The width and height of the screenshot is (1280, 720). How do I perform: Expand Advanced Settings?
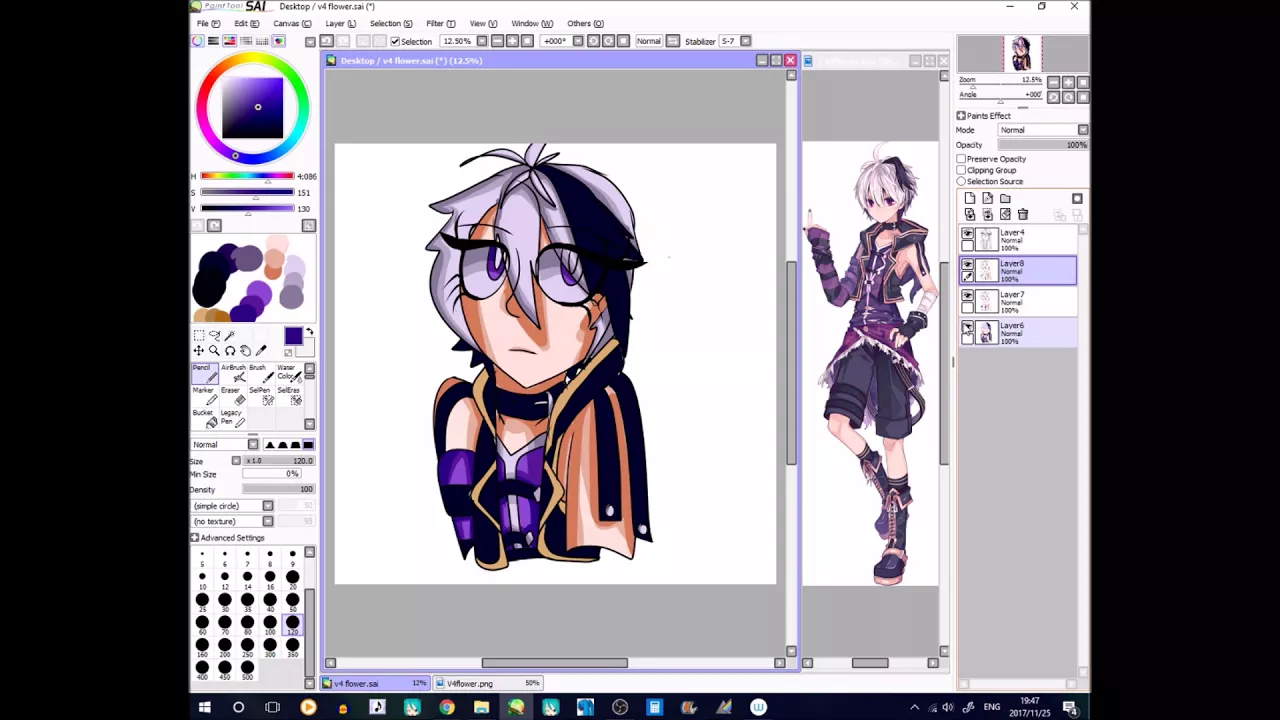tap(195, 538)
